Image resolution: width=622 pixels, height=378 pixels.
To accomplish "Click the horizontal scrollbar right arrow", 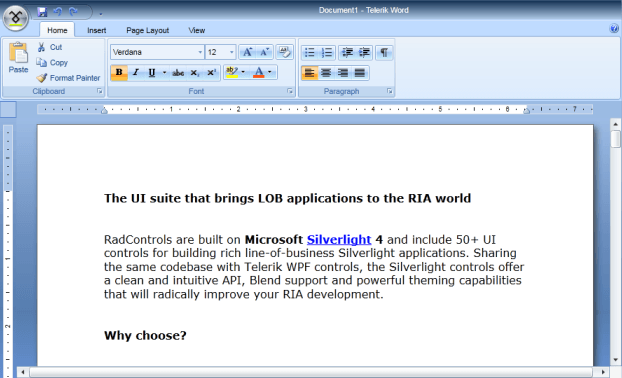I will click(603, 372).
